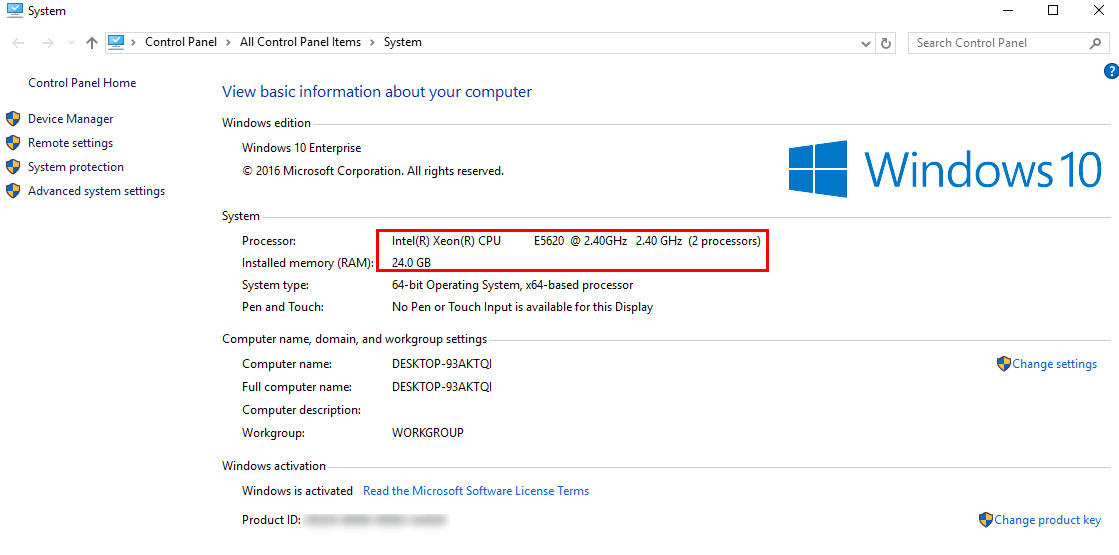Image resolution: width=1119 pixels, height=555 pixels.
Task: Open Device Manager
Action: (70, 119)
